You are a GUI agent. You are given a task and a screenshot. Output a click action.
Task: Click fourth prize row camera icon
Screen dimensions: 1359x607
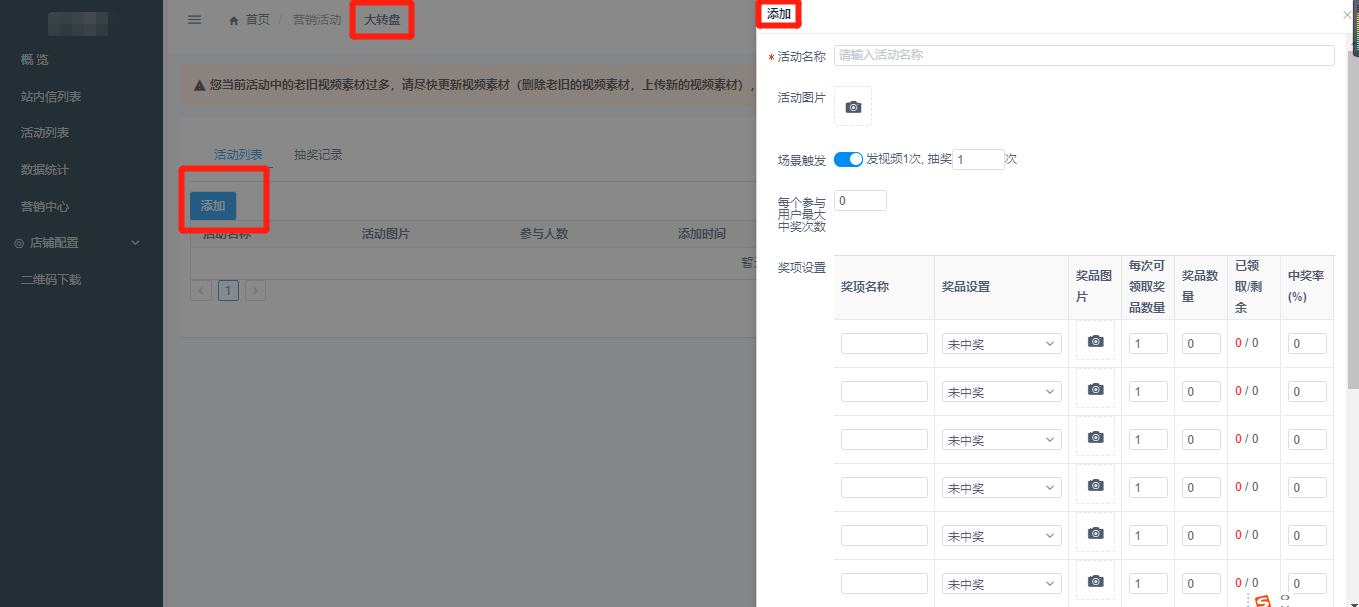[x=1095, y=486]
